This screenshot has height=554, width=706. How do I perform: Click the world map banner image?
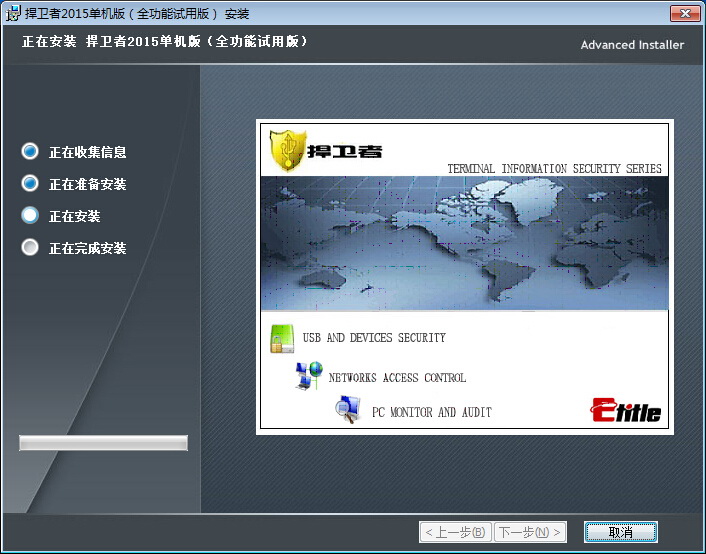[465, 243]
